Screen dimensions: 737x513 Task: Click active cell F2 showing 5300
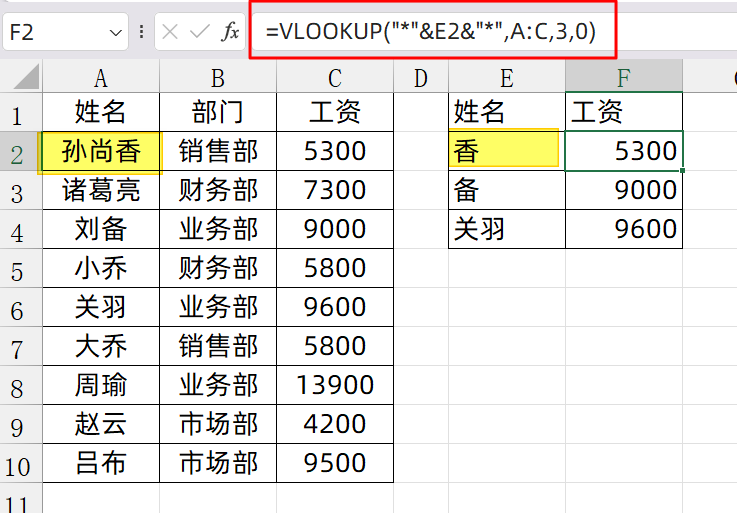pyautogui.click(x=624, y=151)
